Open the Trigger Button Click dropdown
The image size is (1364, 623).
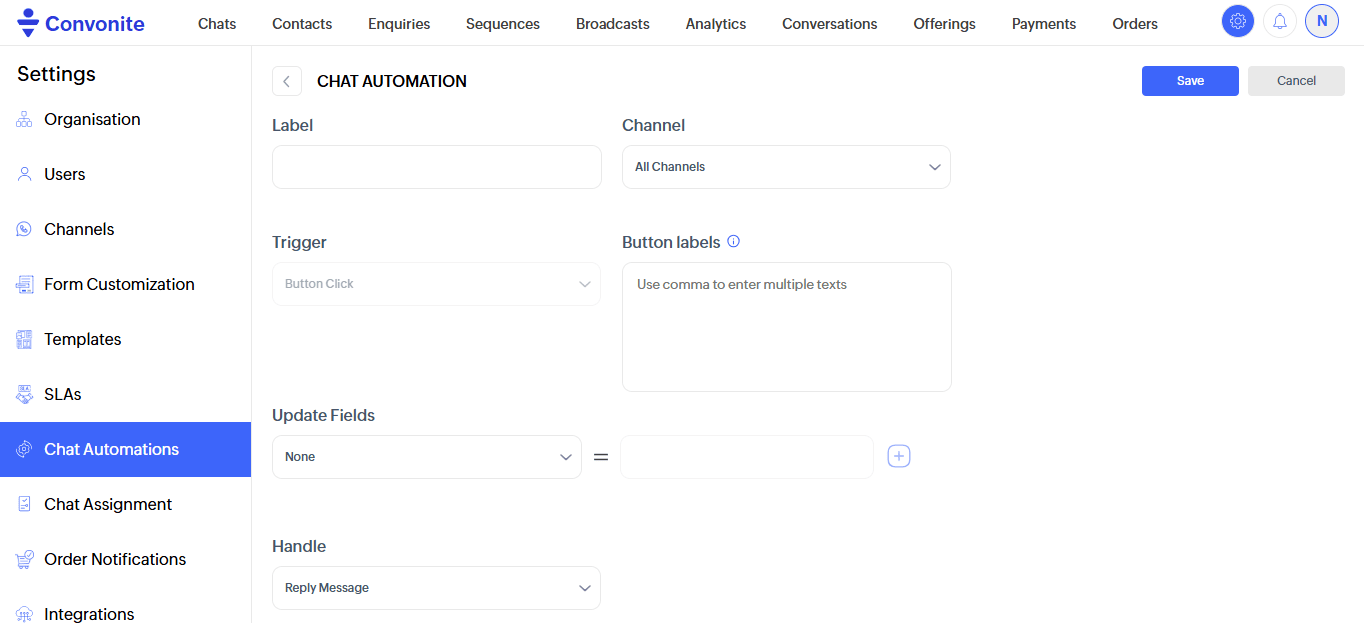point(436,284)
